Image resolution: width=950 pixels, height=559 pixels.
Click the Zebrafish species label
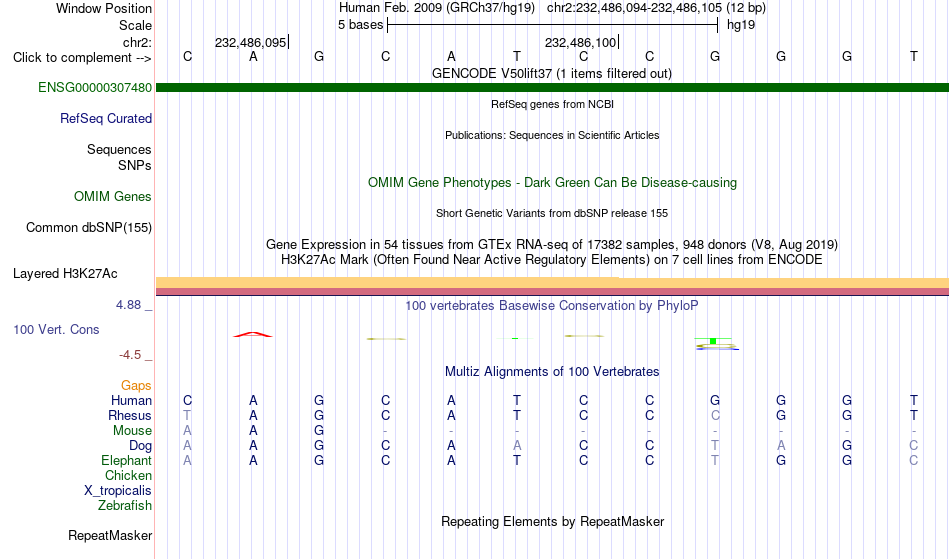point(125,506)
